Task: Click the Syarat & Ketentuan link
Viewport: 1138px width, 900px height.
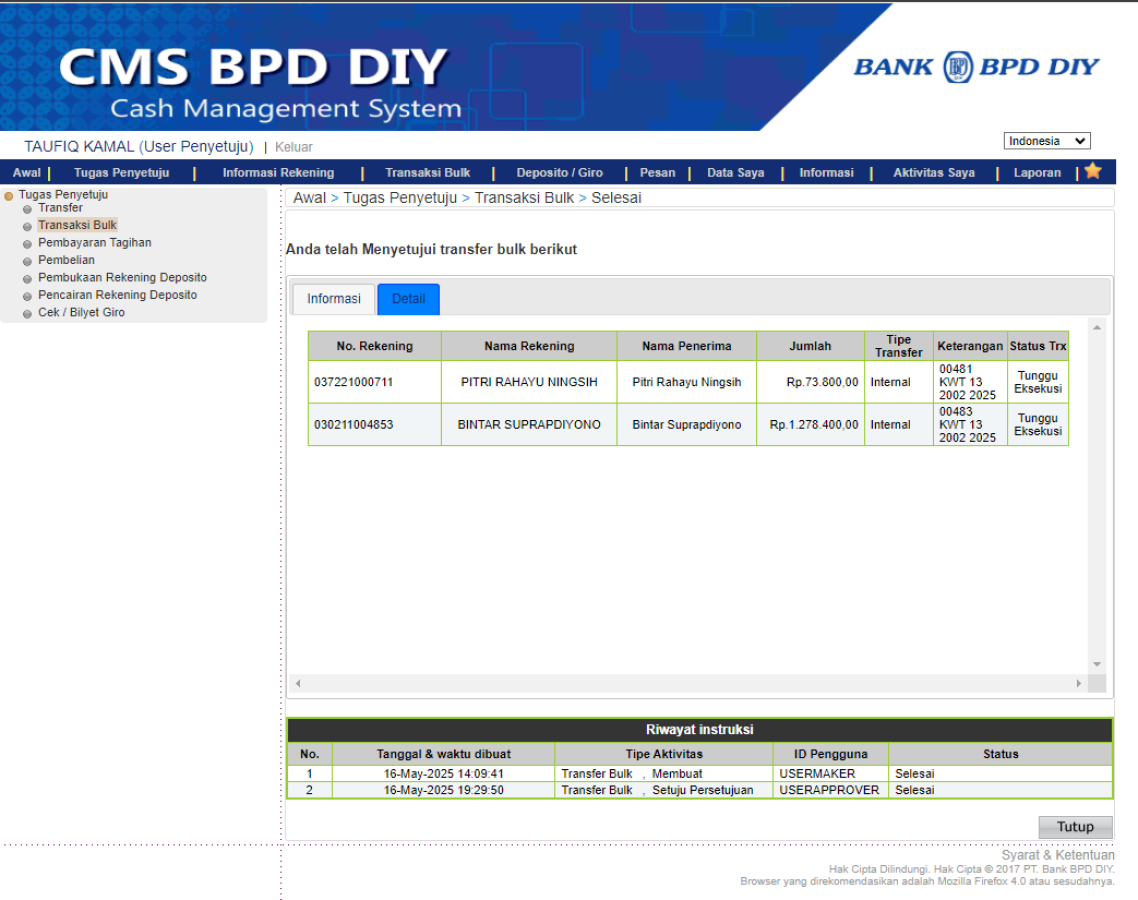Action: pyautogui.click(x=1057, y=855)
